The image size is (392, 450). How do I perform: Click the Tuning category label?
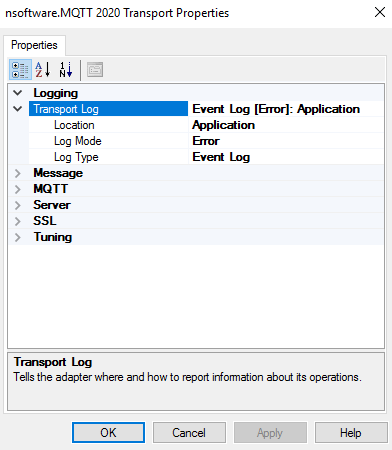coord(53,237)
